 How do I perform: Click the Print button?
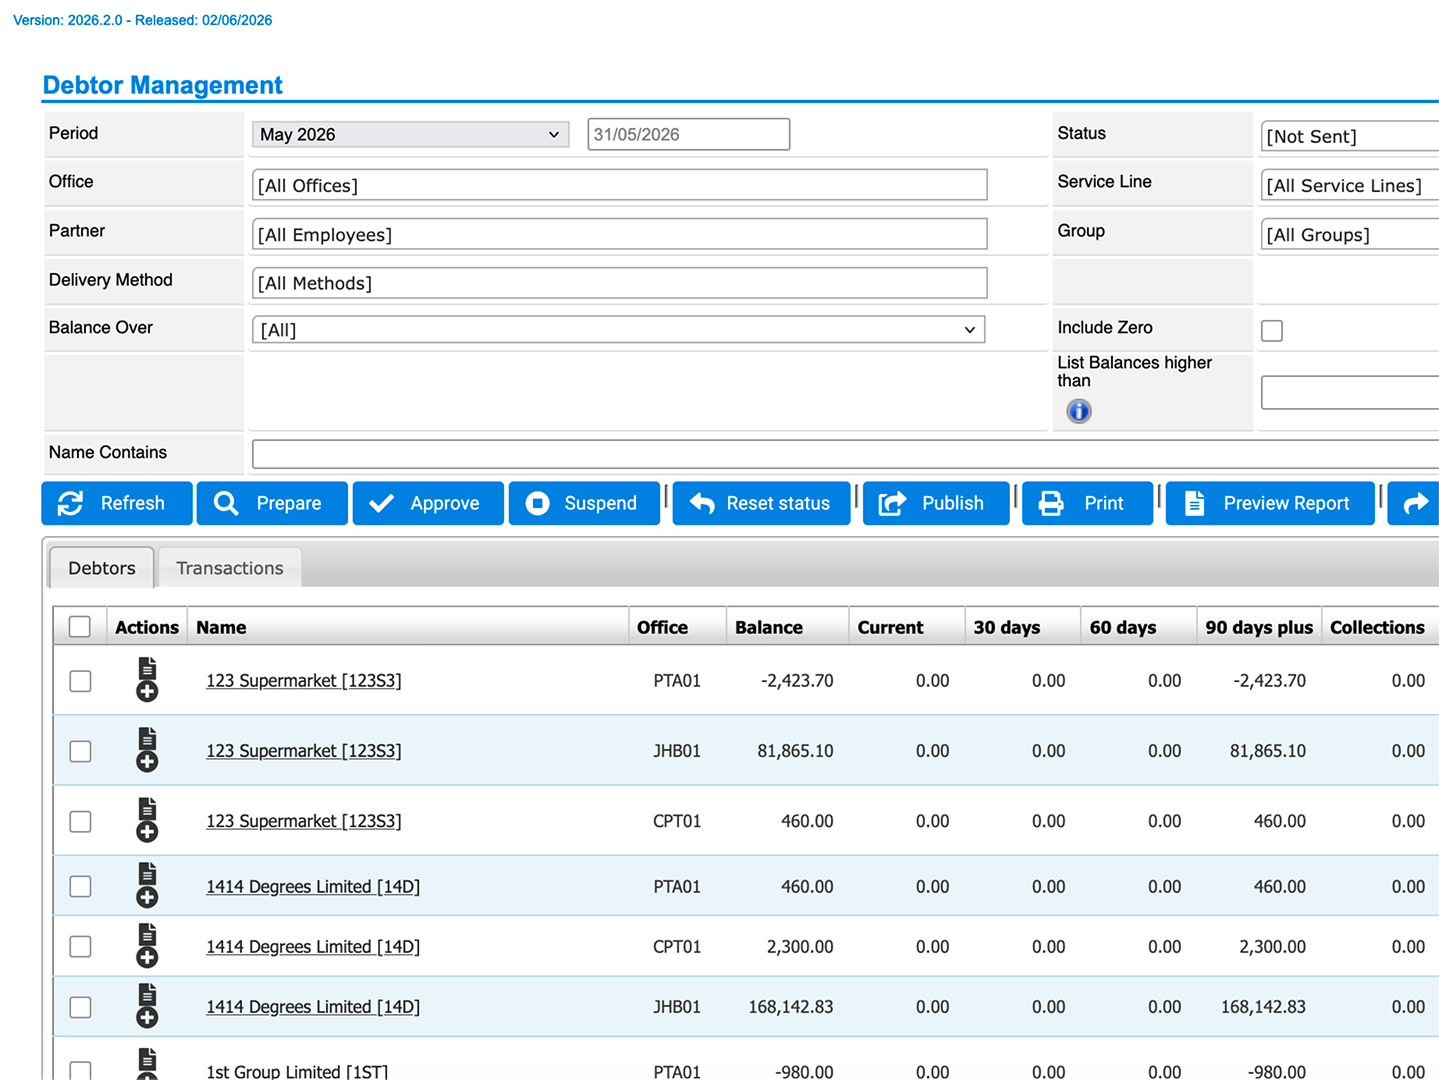tap(1087, 503)
